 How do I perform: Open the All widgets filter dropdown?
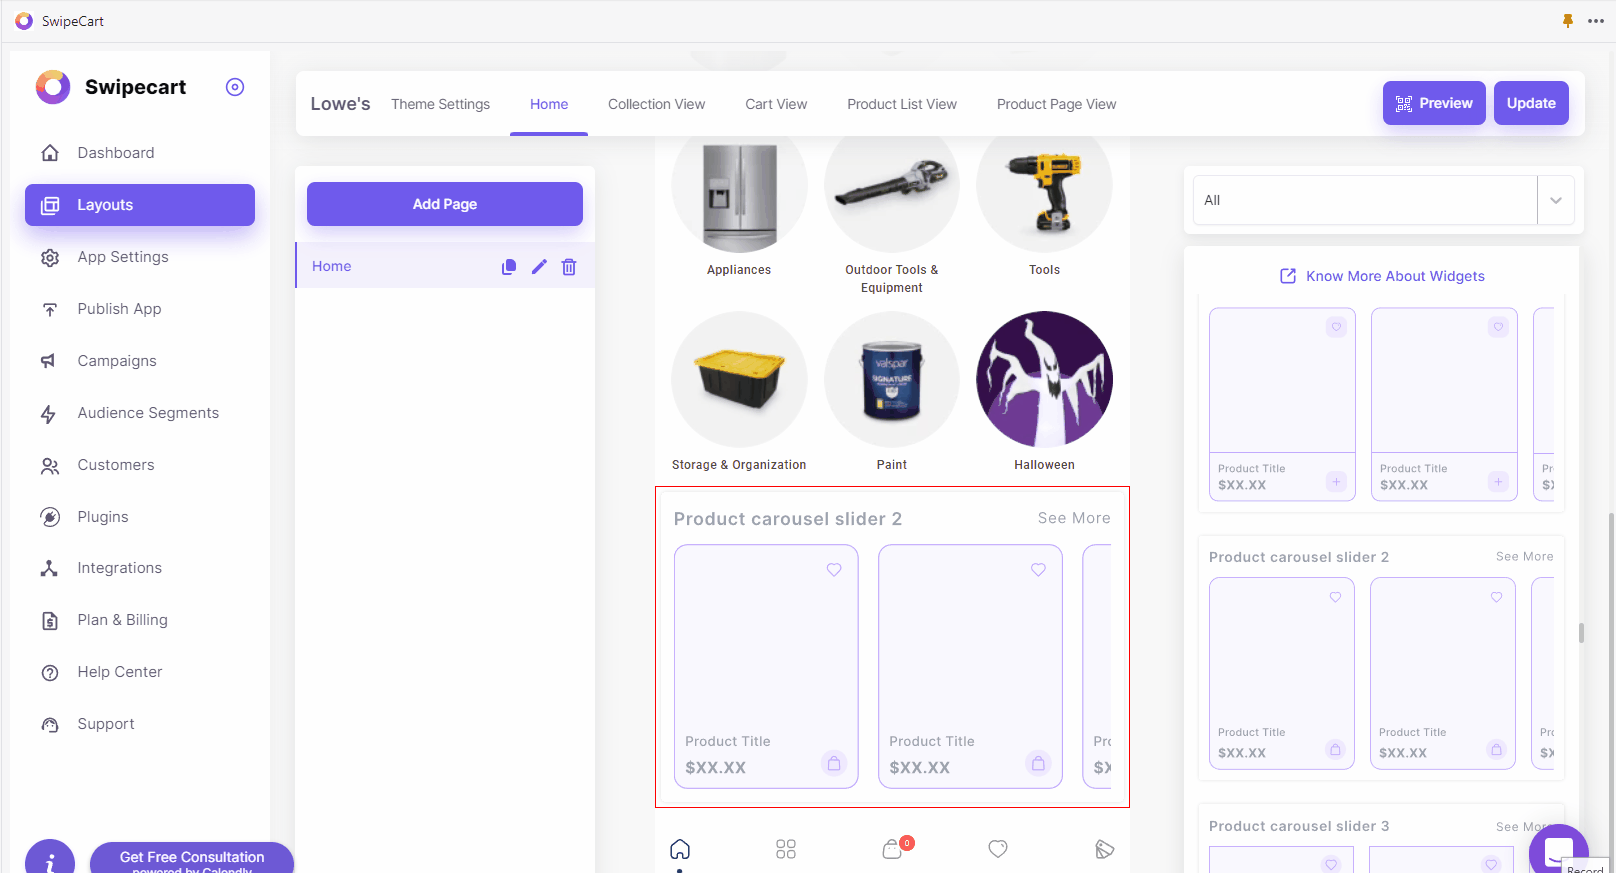(x=1383, y=200)
